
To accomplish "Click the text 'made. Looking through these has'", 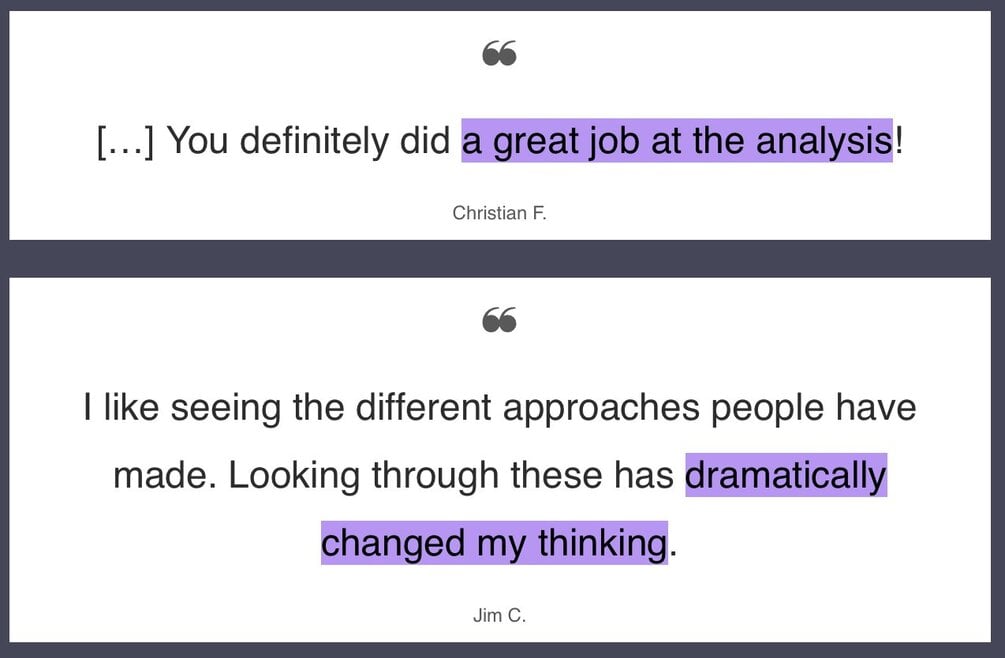I will (394, 475).
